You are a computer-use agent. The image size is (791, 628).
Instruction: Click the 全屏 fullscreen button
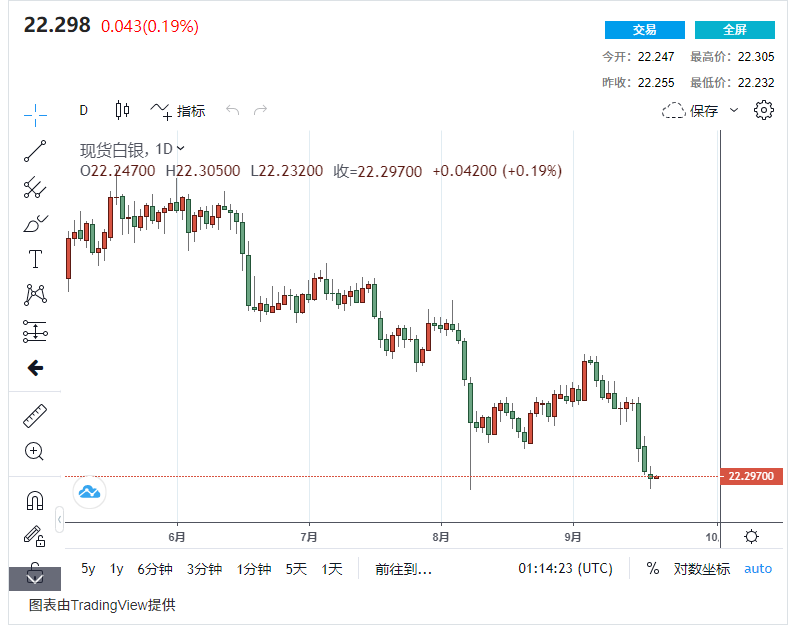[x=734, y=30]
